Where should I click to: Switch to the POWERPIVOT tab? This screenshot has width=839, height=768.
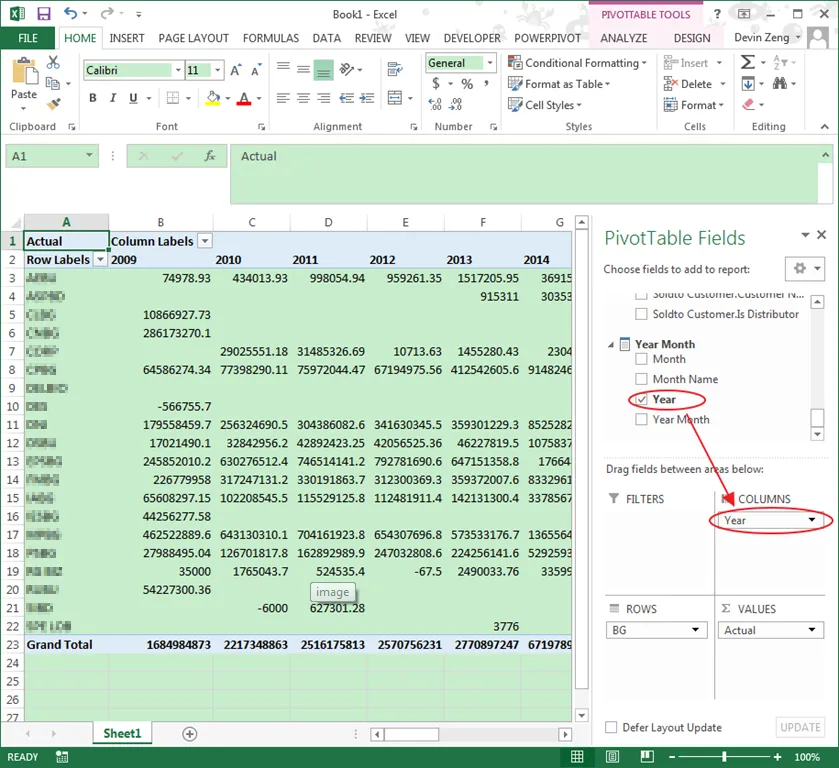[x=547, y=38]
